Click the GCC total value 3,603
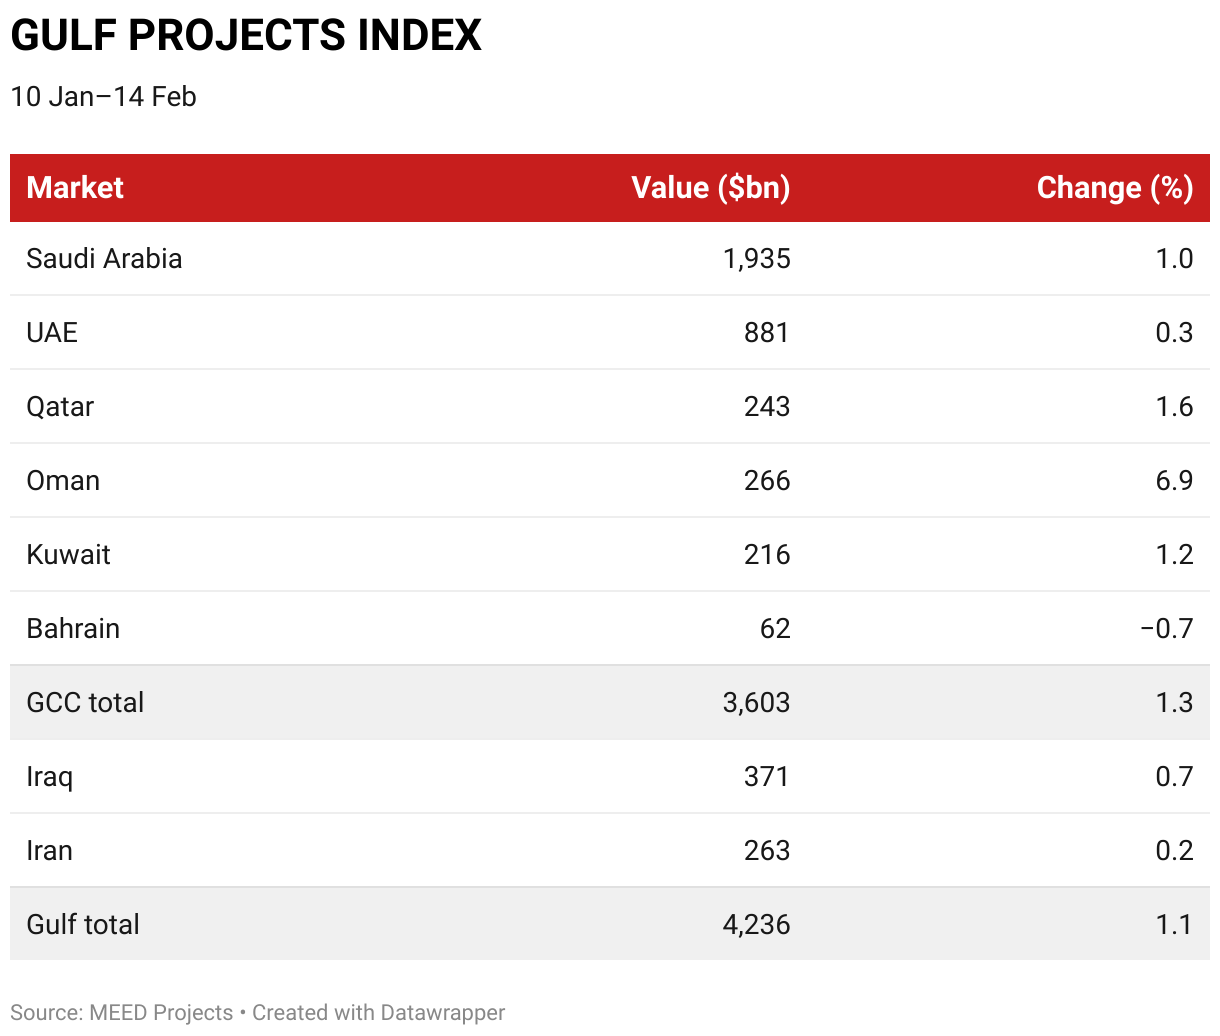The height and width of the screenshot is (1036, 1220). pos(756,703)
